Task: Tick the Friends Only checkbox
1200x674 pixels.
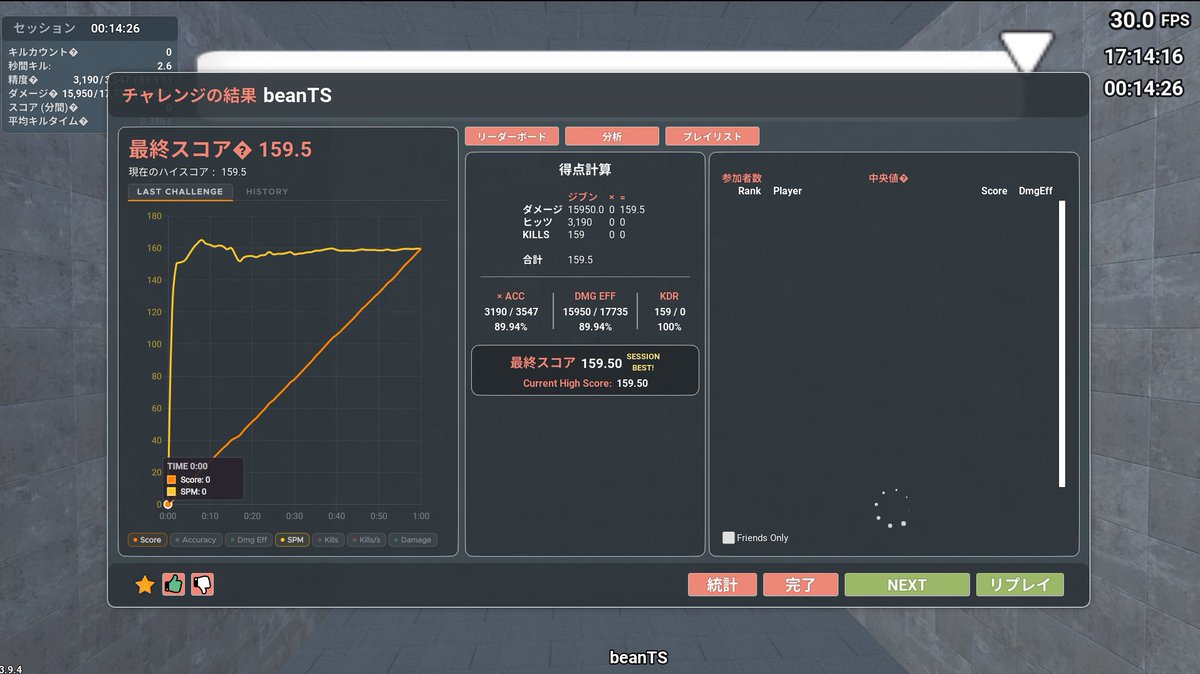Action: (728, 537)
